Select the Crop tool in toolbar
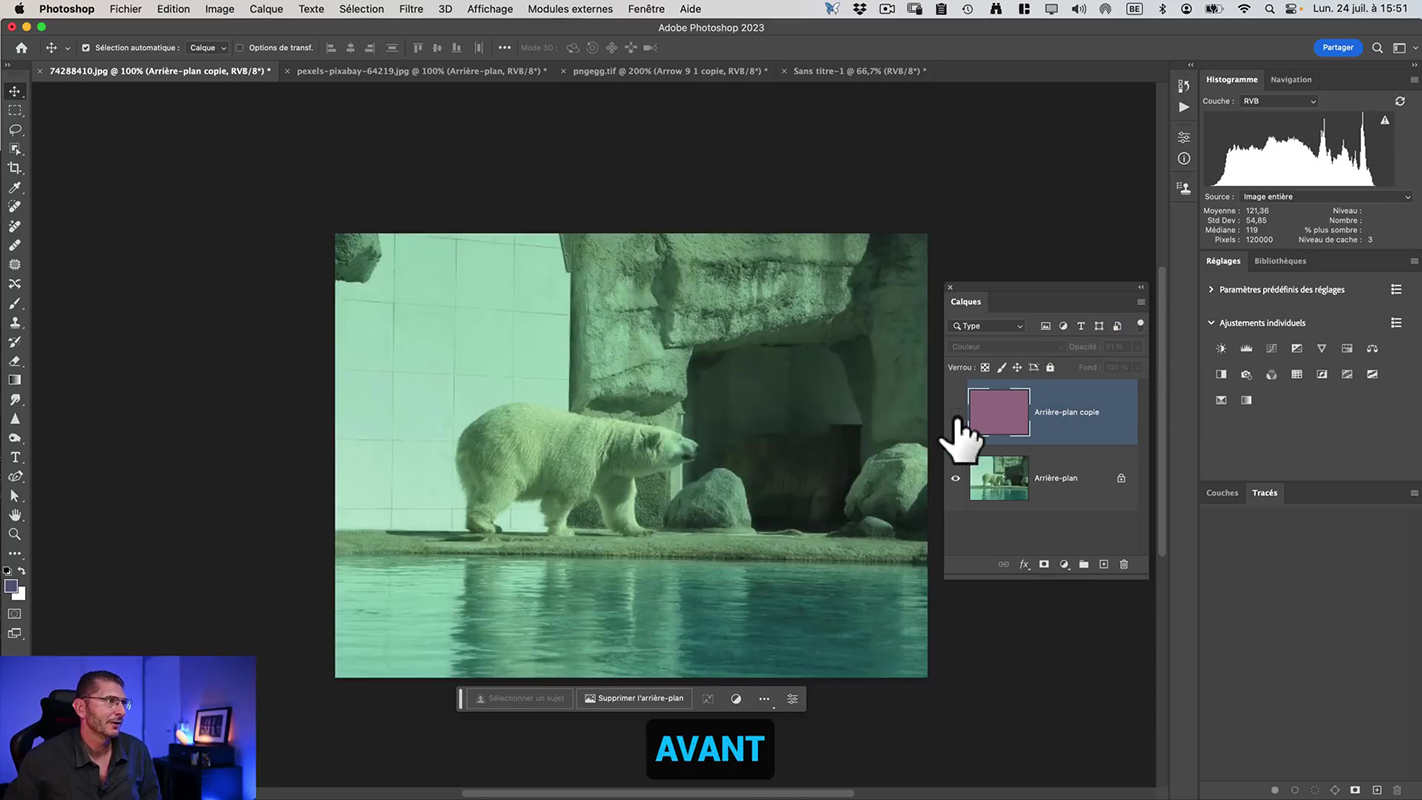The width and height of the screenshot is (1422, 800). [x=15, y=168]
